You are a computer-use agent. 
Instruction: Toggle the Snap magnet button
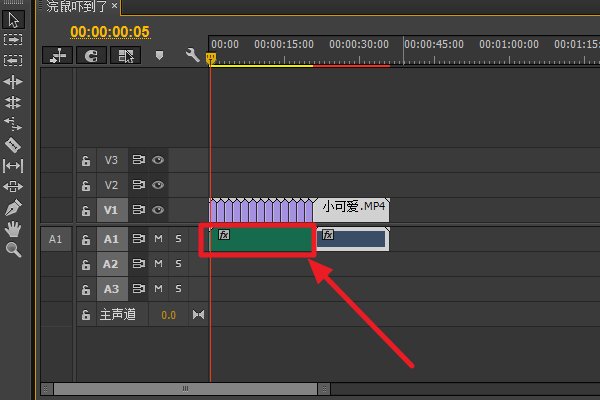coord(90,56)
